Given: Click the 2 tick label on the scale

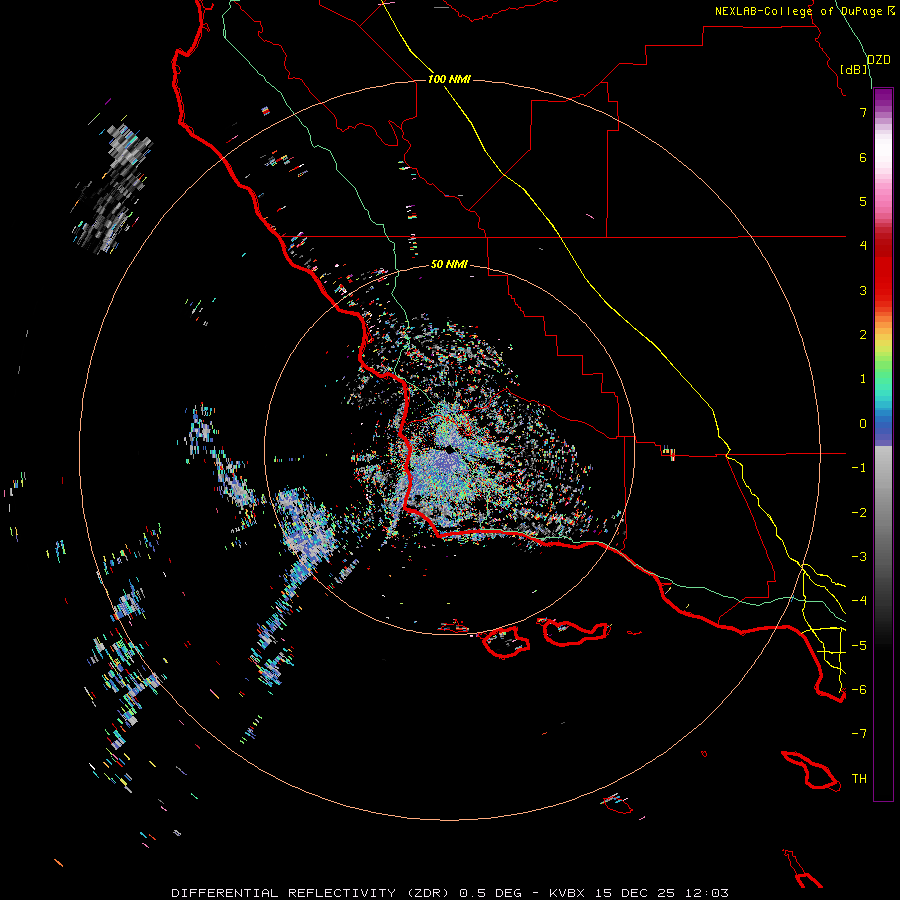Looking at the screenshot, I should pyautogui.click(x=863, y=335).
